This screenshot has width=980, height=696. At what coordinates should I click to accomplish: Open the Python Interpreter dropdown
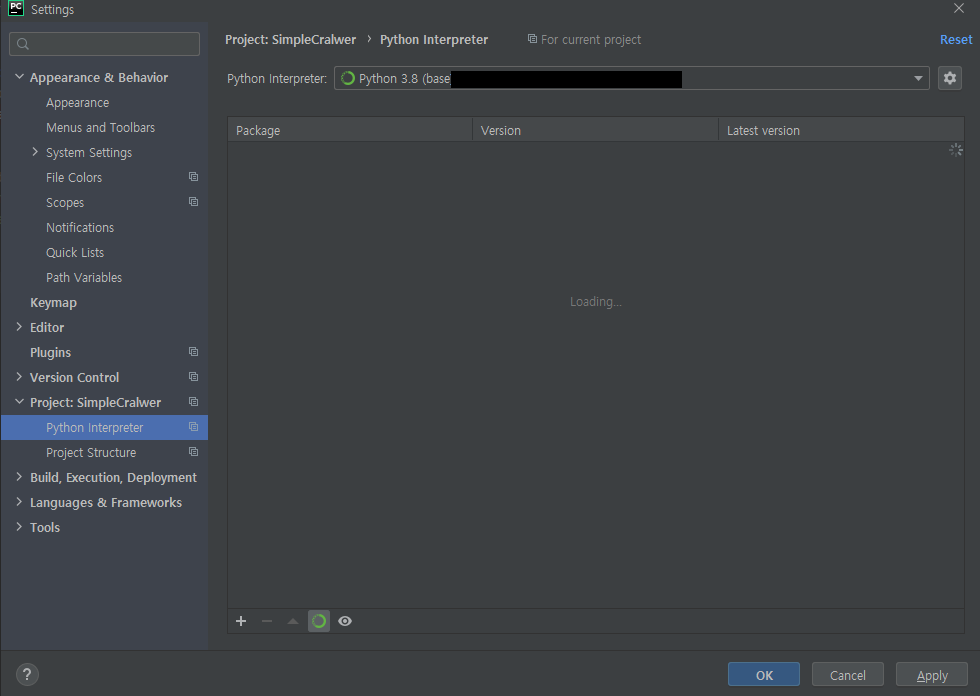(x=631, y=78)
